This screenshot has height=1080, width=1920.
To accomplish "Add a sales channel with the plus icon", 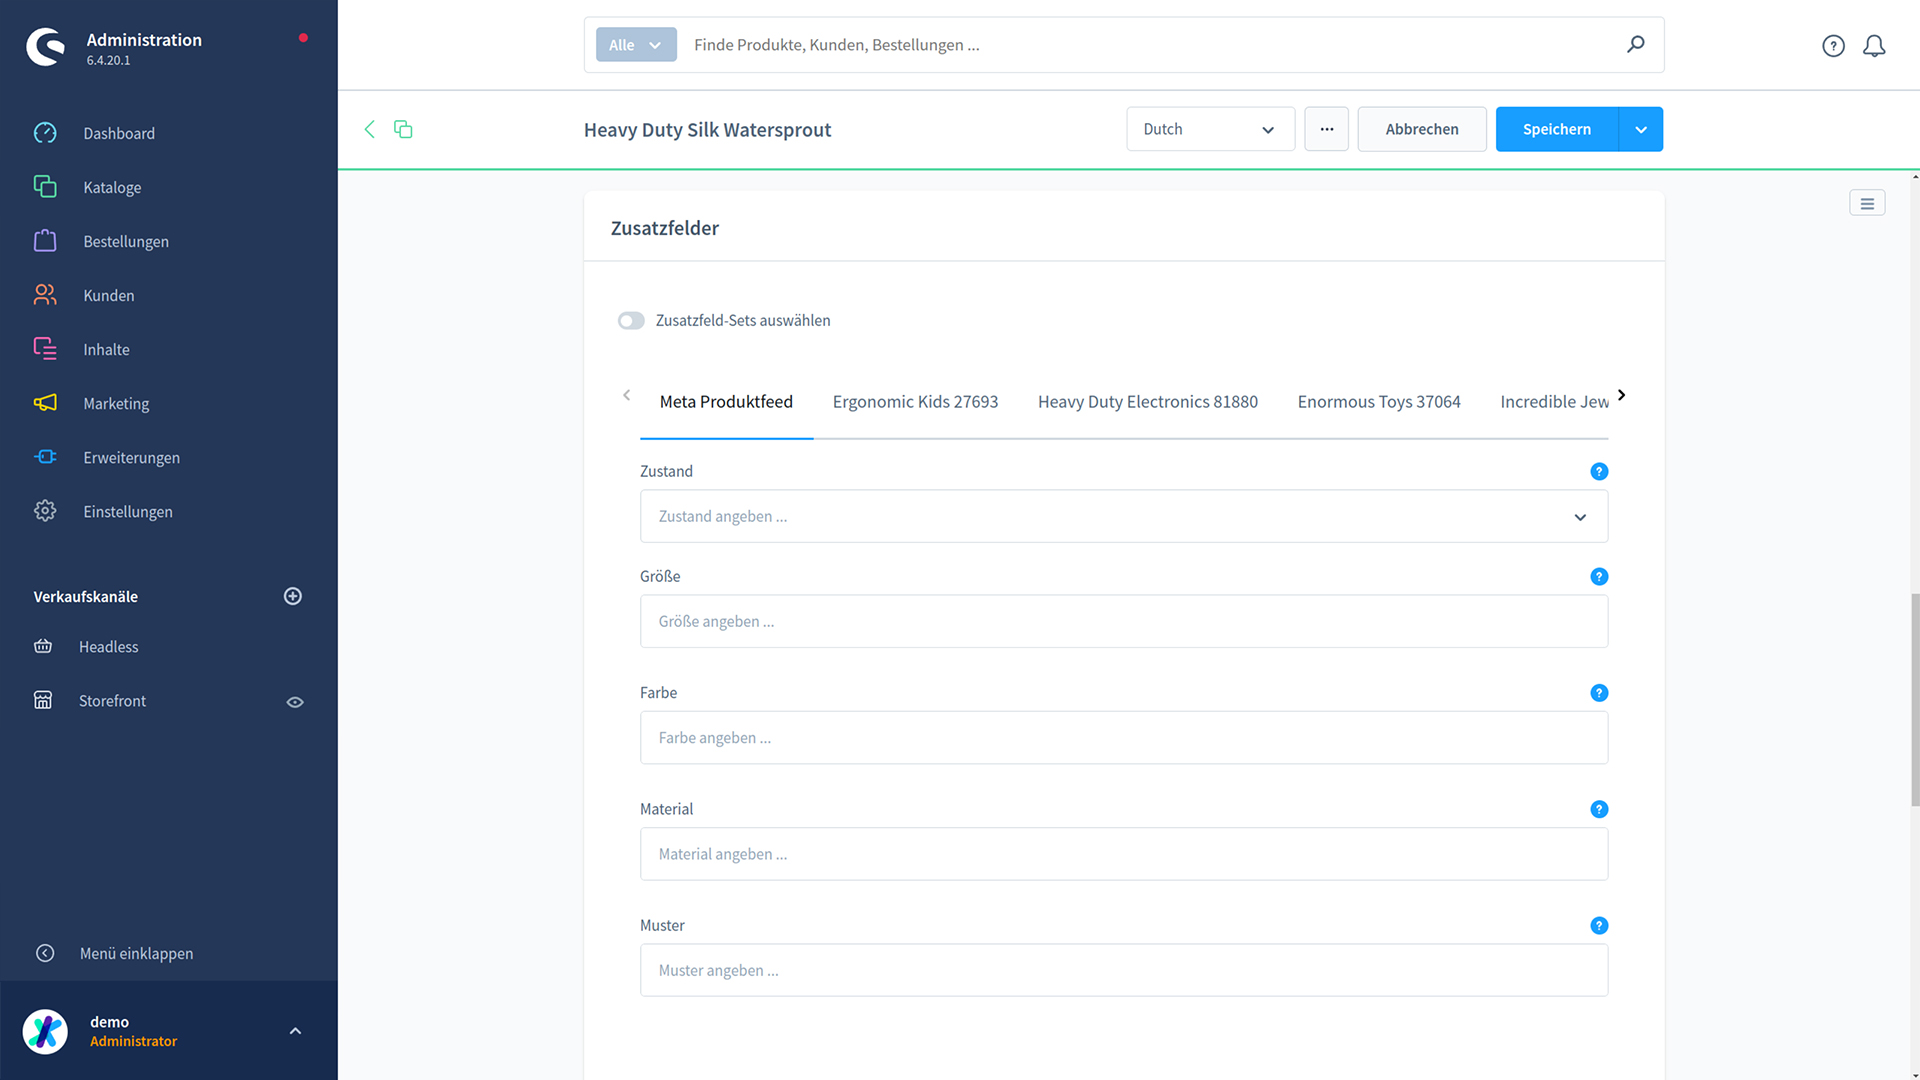I will [293, 596].
